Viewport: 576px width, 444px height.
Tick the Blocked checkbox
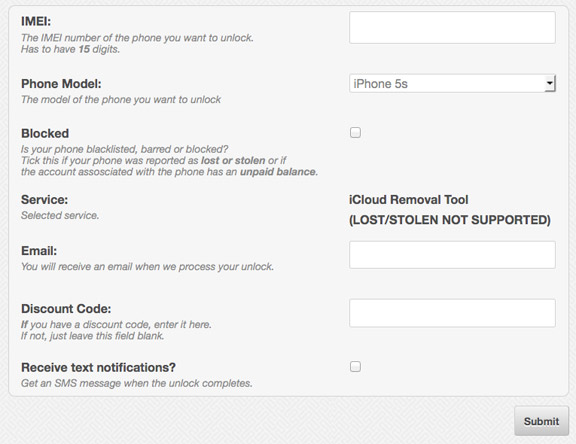pos(355,132)
